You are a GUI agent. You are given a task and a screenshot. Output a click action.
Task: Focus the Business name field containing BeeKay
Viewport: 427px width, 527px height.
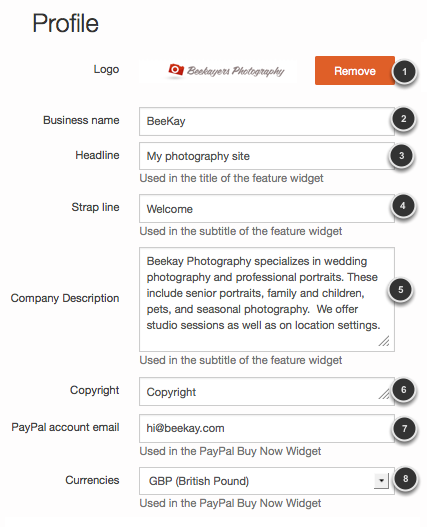[267, 121]
